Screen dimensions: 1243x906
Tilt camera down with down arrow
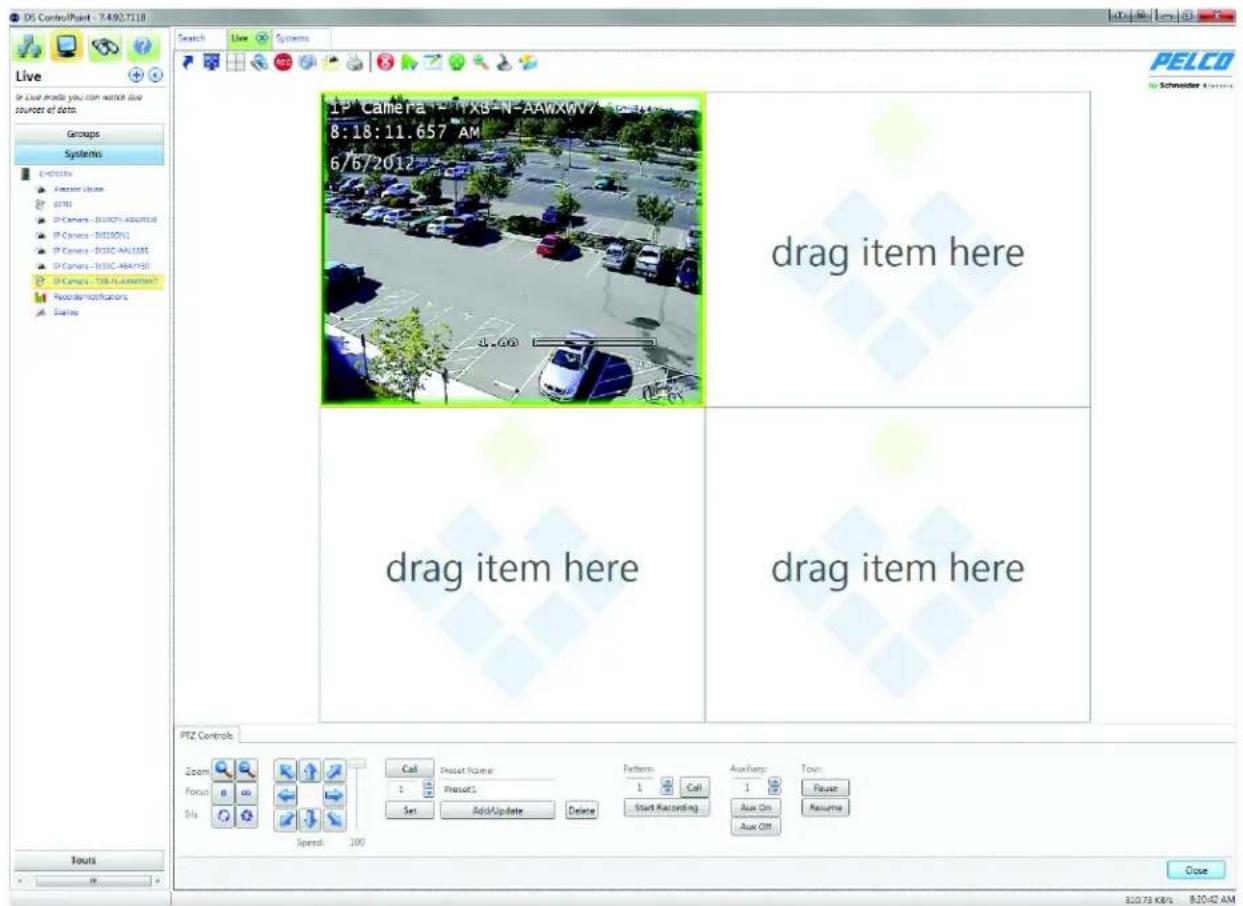[x=309, y=819]
